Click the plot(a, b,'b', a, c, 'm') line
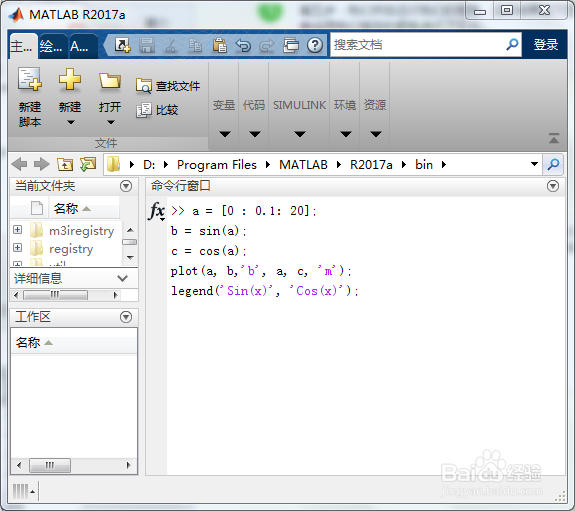575x511 pixels. (x=261, y=271)
